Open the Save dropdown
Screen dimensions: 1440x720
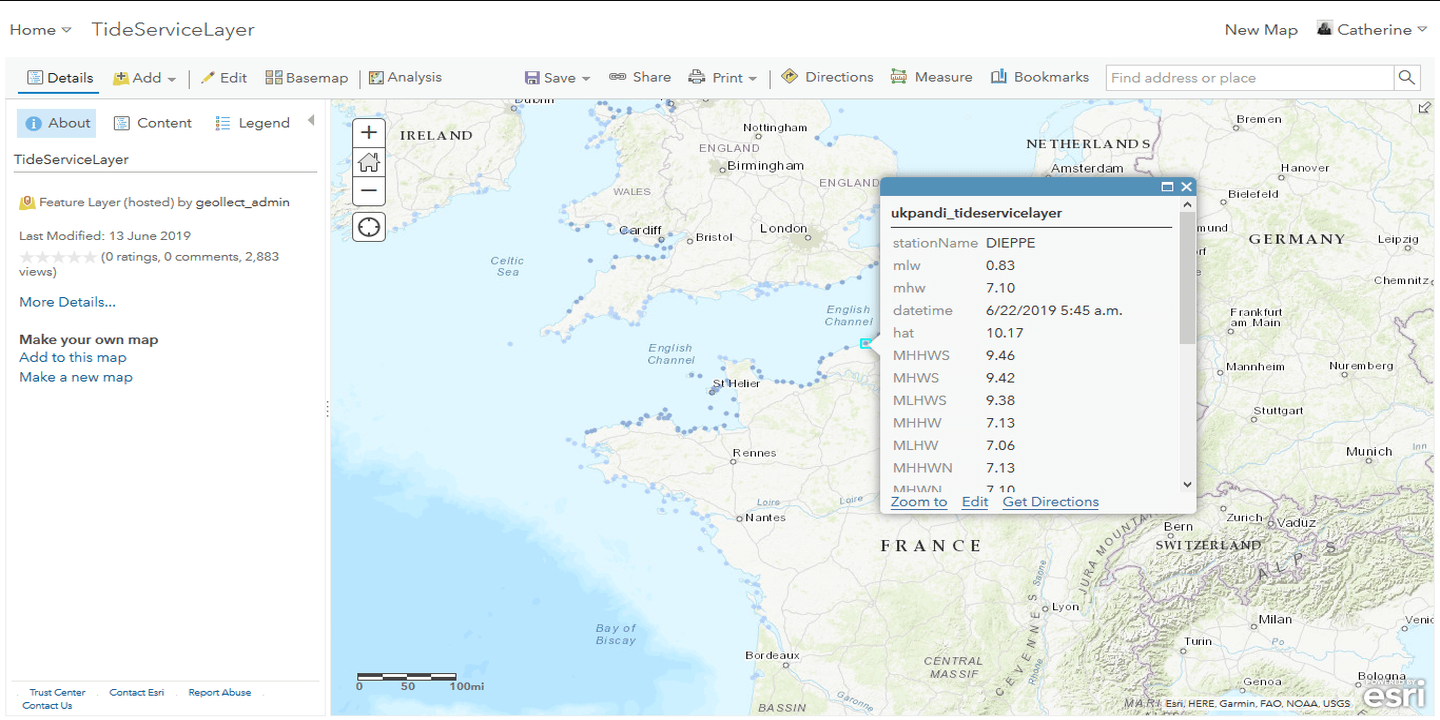coord(558,78)
